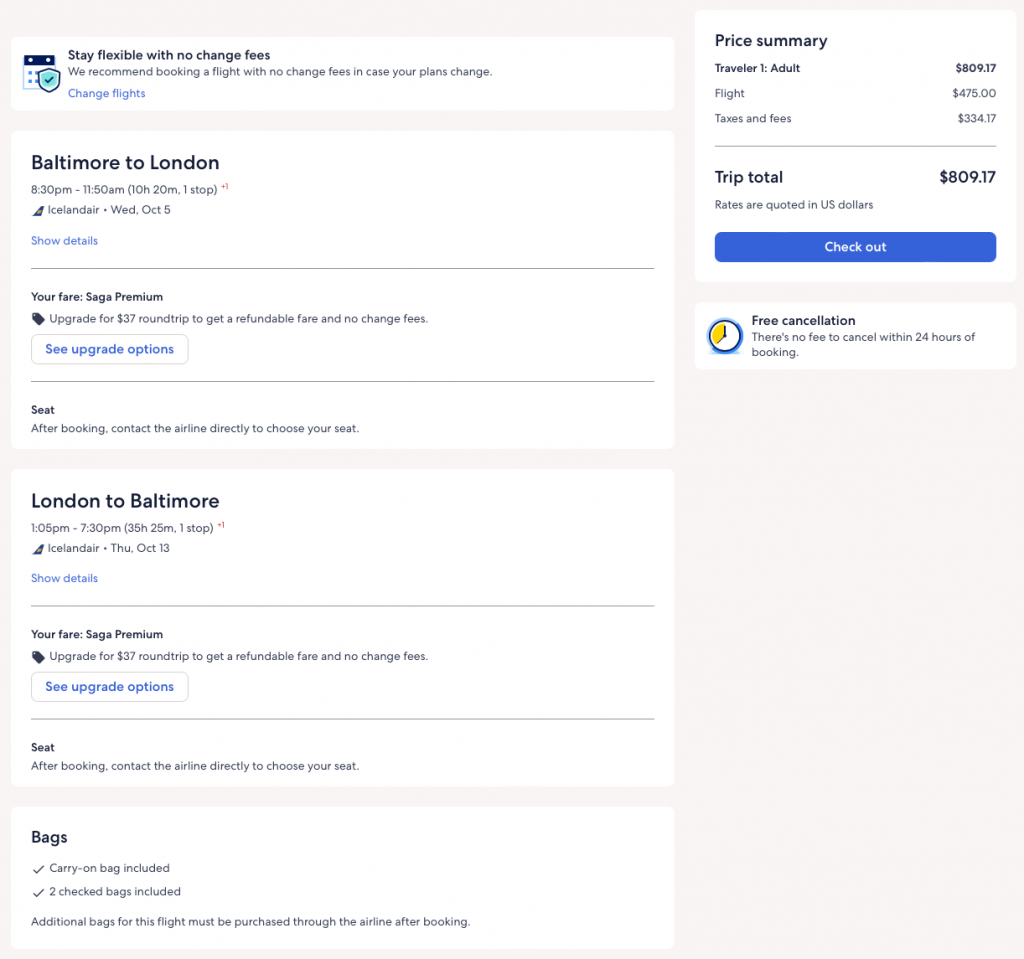The height and width of the screenshot is (959, 1024).
Task: Open the Change flights link
Action: (x=106, y=93)
